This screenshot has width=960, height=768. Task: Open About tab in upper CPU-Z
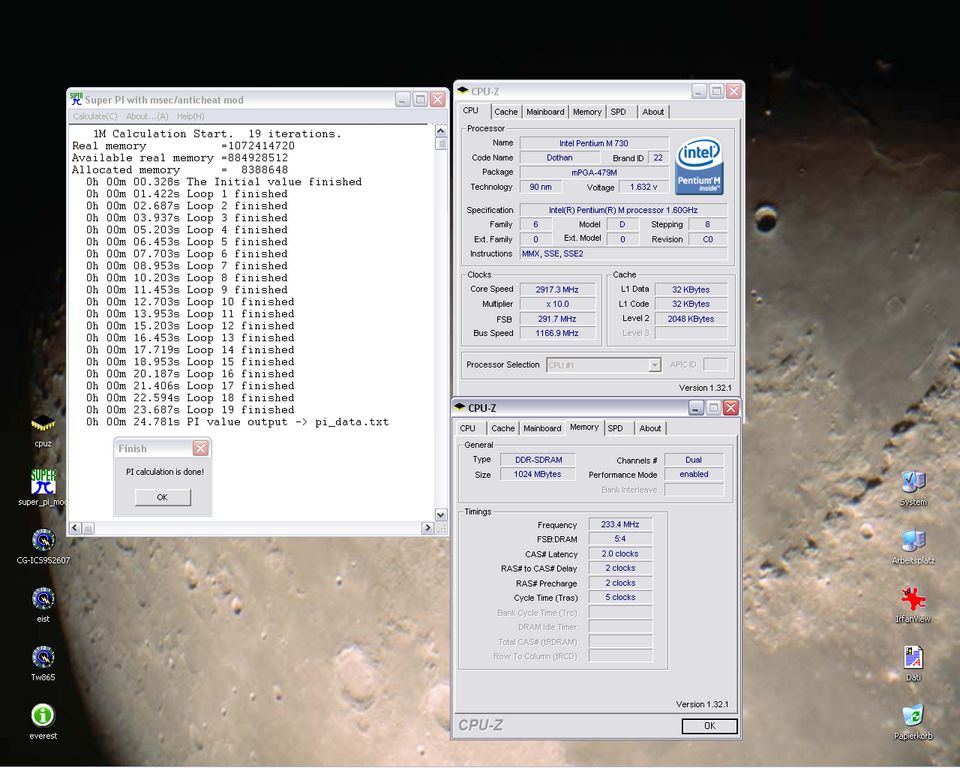click(x=653, y=112)
